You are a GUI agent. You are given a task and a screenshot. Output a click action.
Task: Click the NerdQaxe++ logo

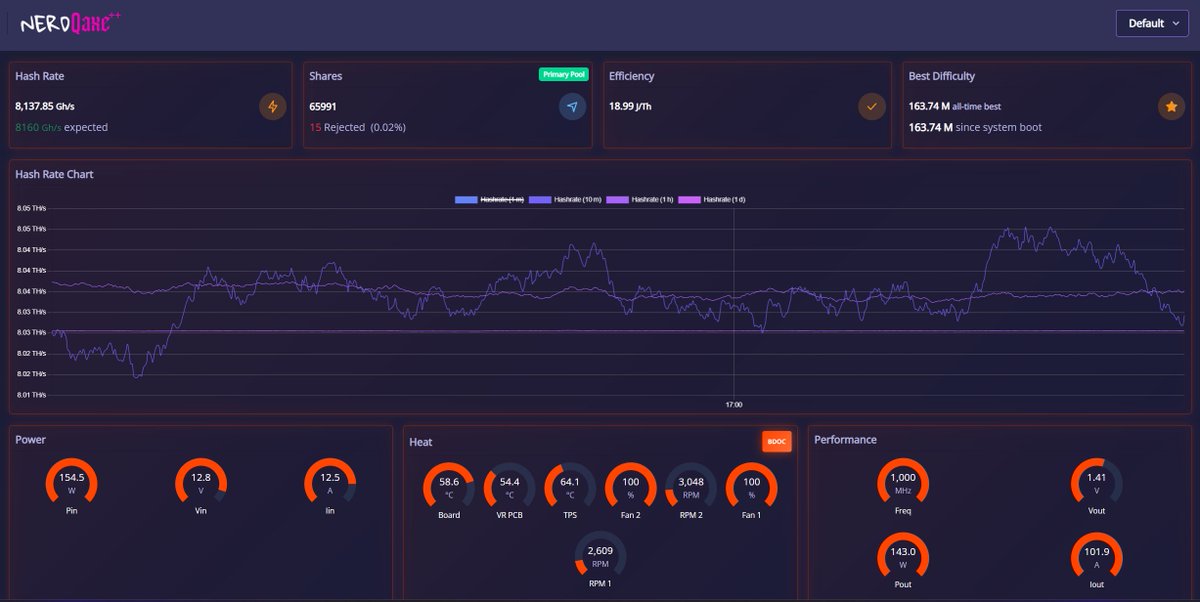69,23
